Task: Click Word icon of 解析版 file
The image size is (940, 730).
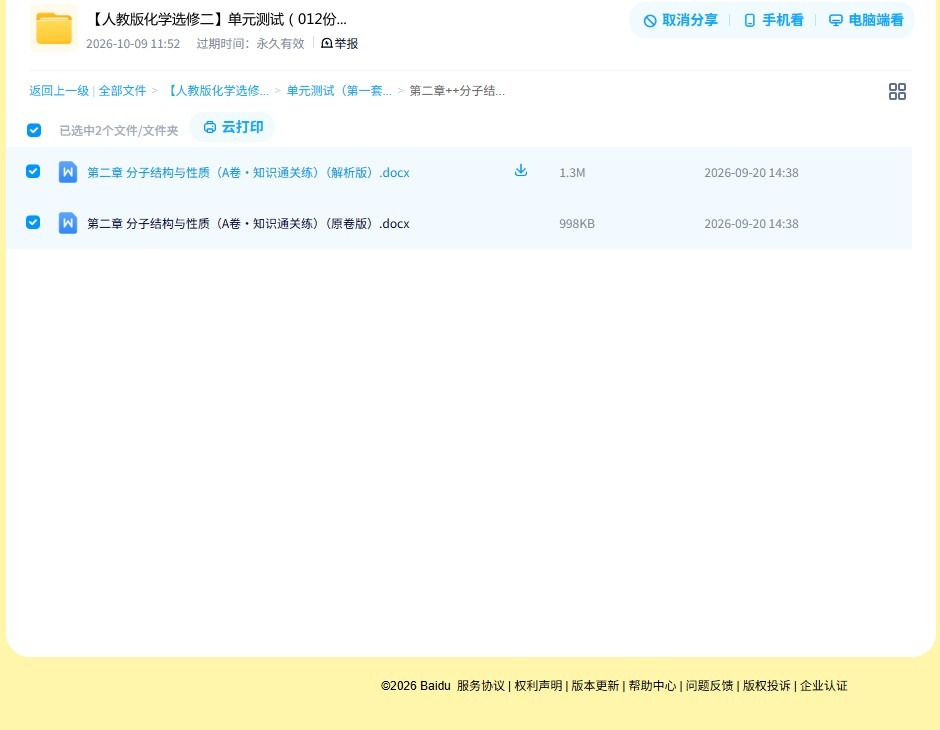Action: pyautogui.click(x=68, y=172)
